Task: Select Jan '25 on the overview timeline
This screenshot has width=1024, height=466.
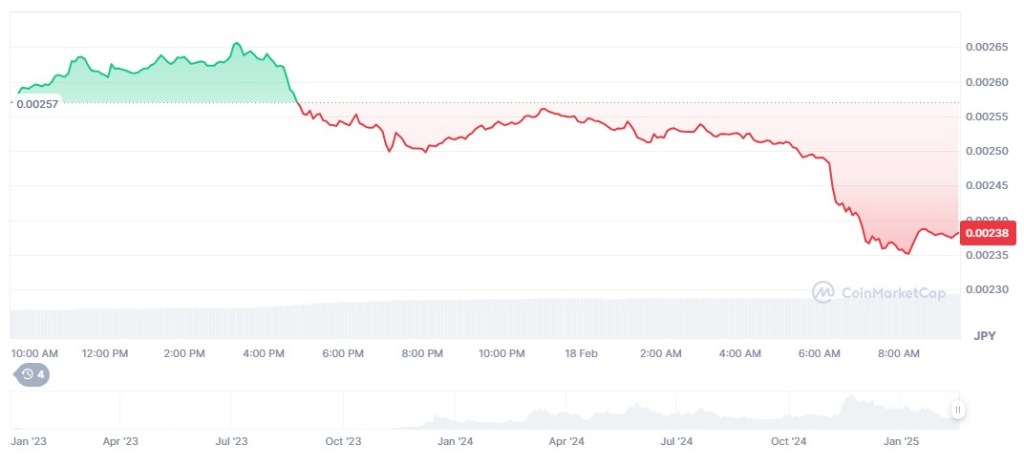Action: coord(906,440)
